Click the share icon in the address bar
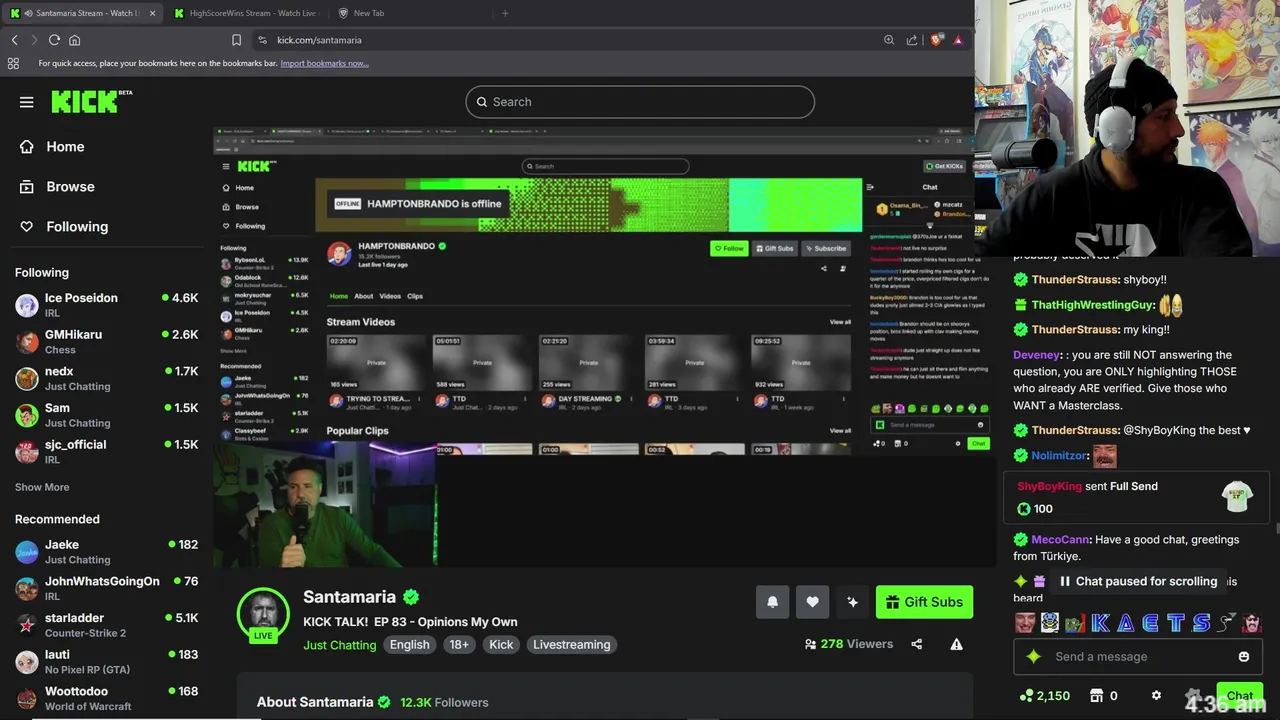Viewport: 1280px width, 720px height. (912, 40)
